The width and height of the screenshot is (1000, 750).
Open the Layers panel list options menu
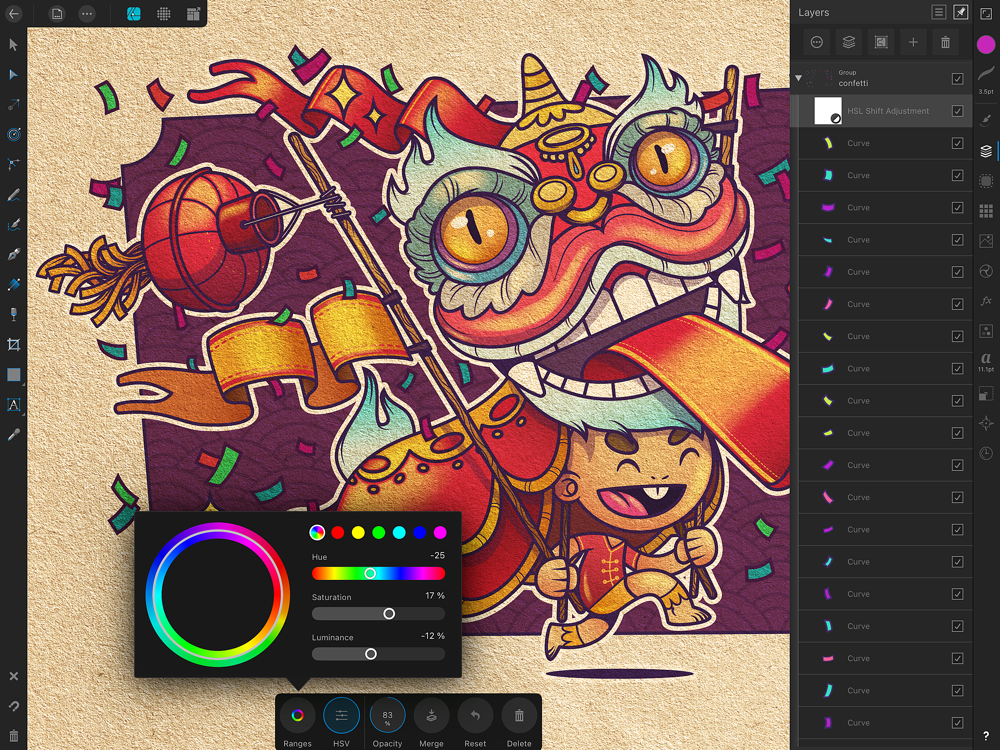(x=938, y=12)
